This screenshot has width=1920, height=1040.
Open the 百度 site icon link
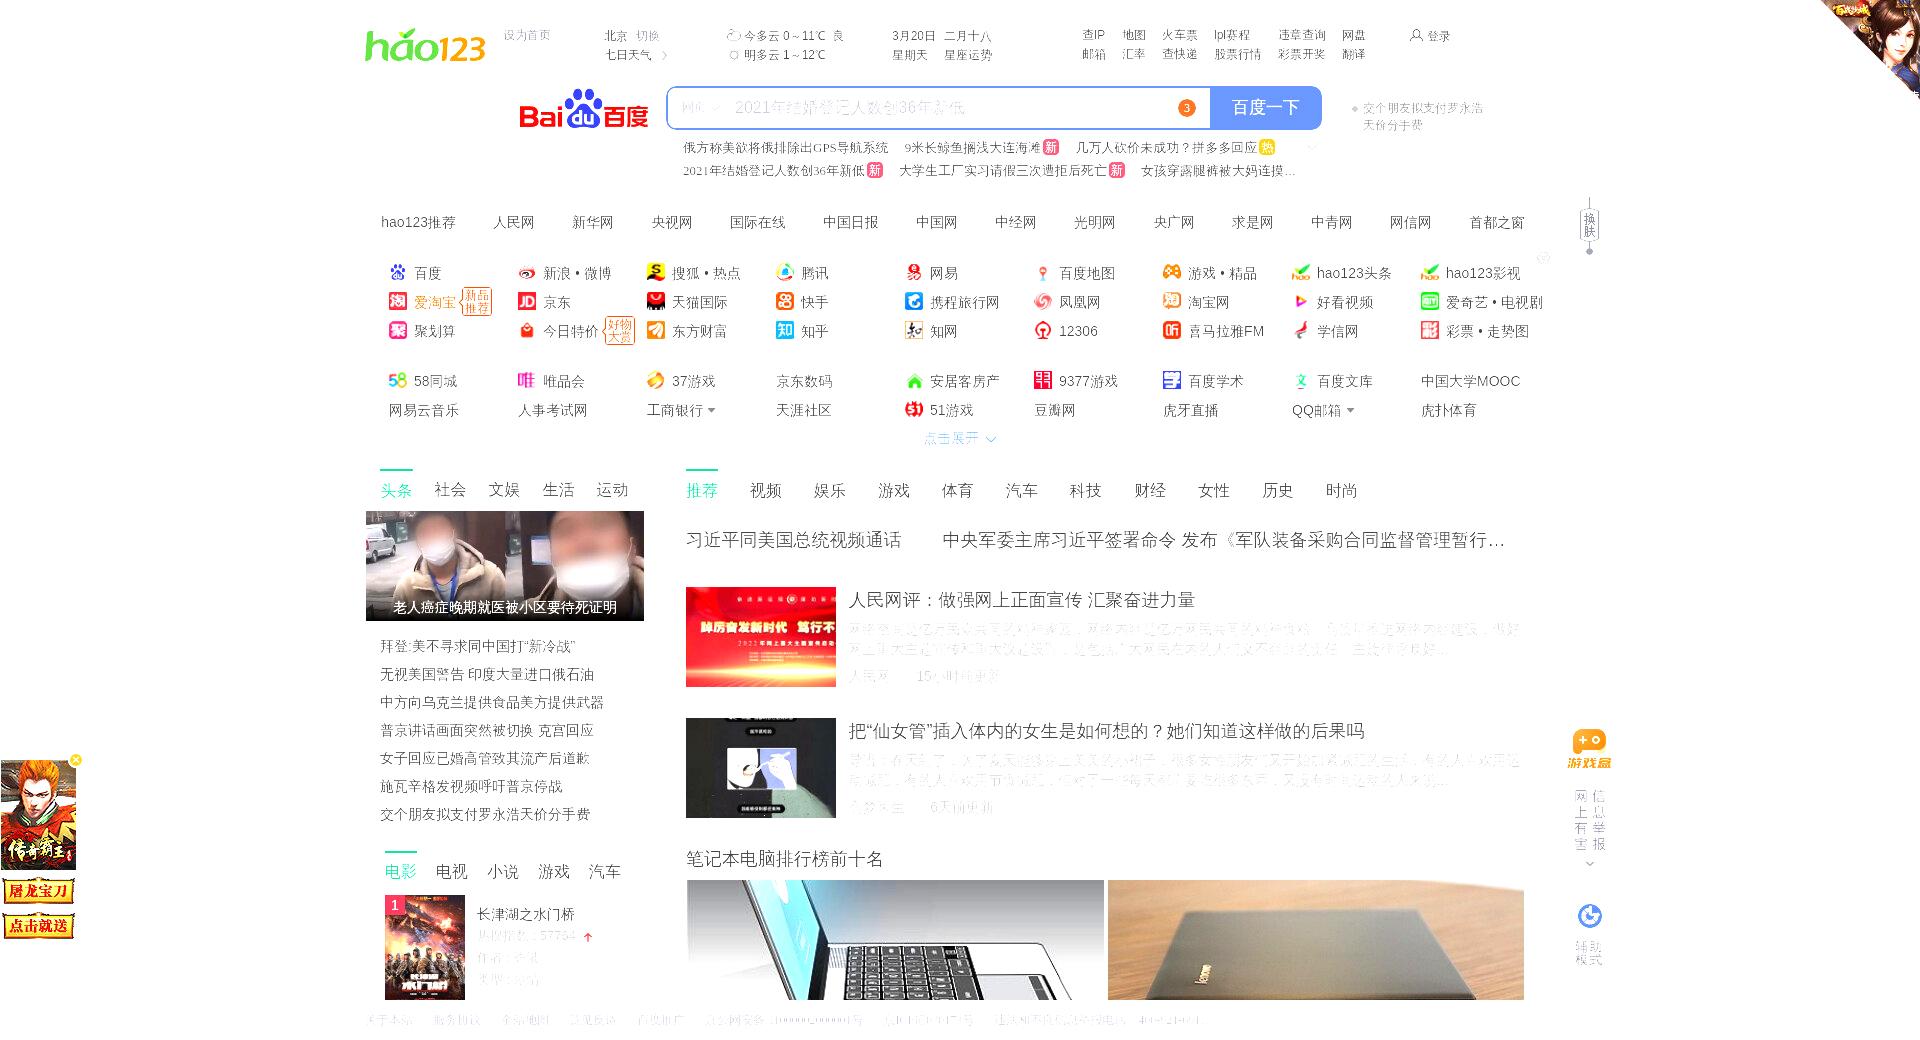(x=398, y=272)
